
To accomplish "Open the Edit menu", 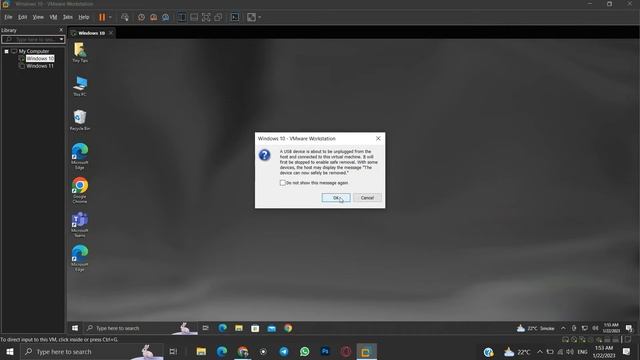I will pyautogui.click(x=22, y=17).
